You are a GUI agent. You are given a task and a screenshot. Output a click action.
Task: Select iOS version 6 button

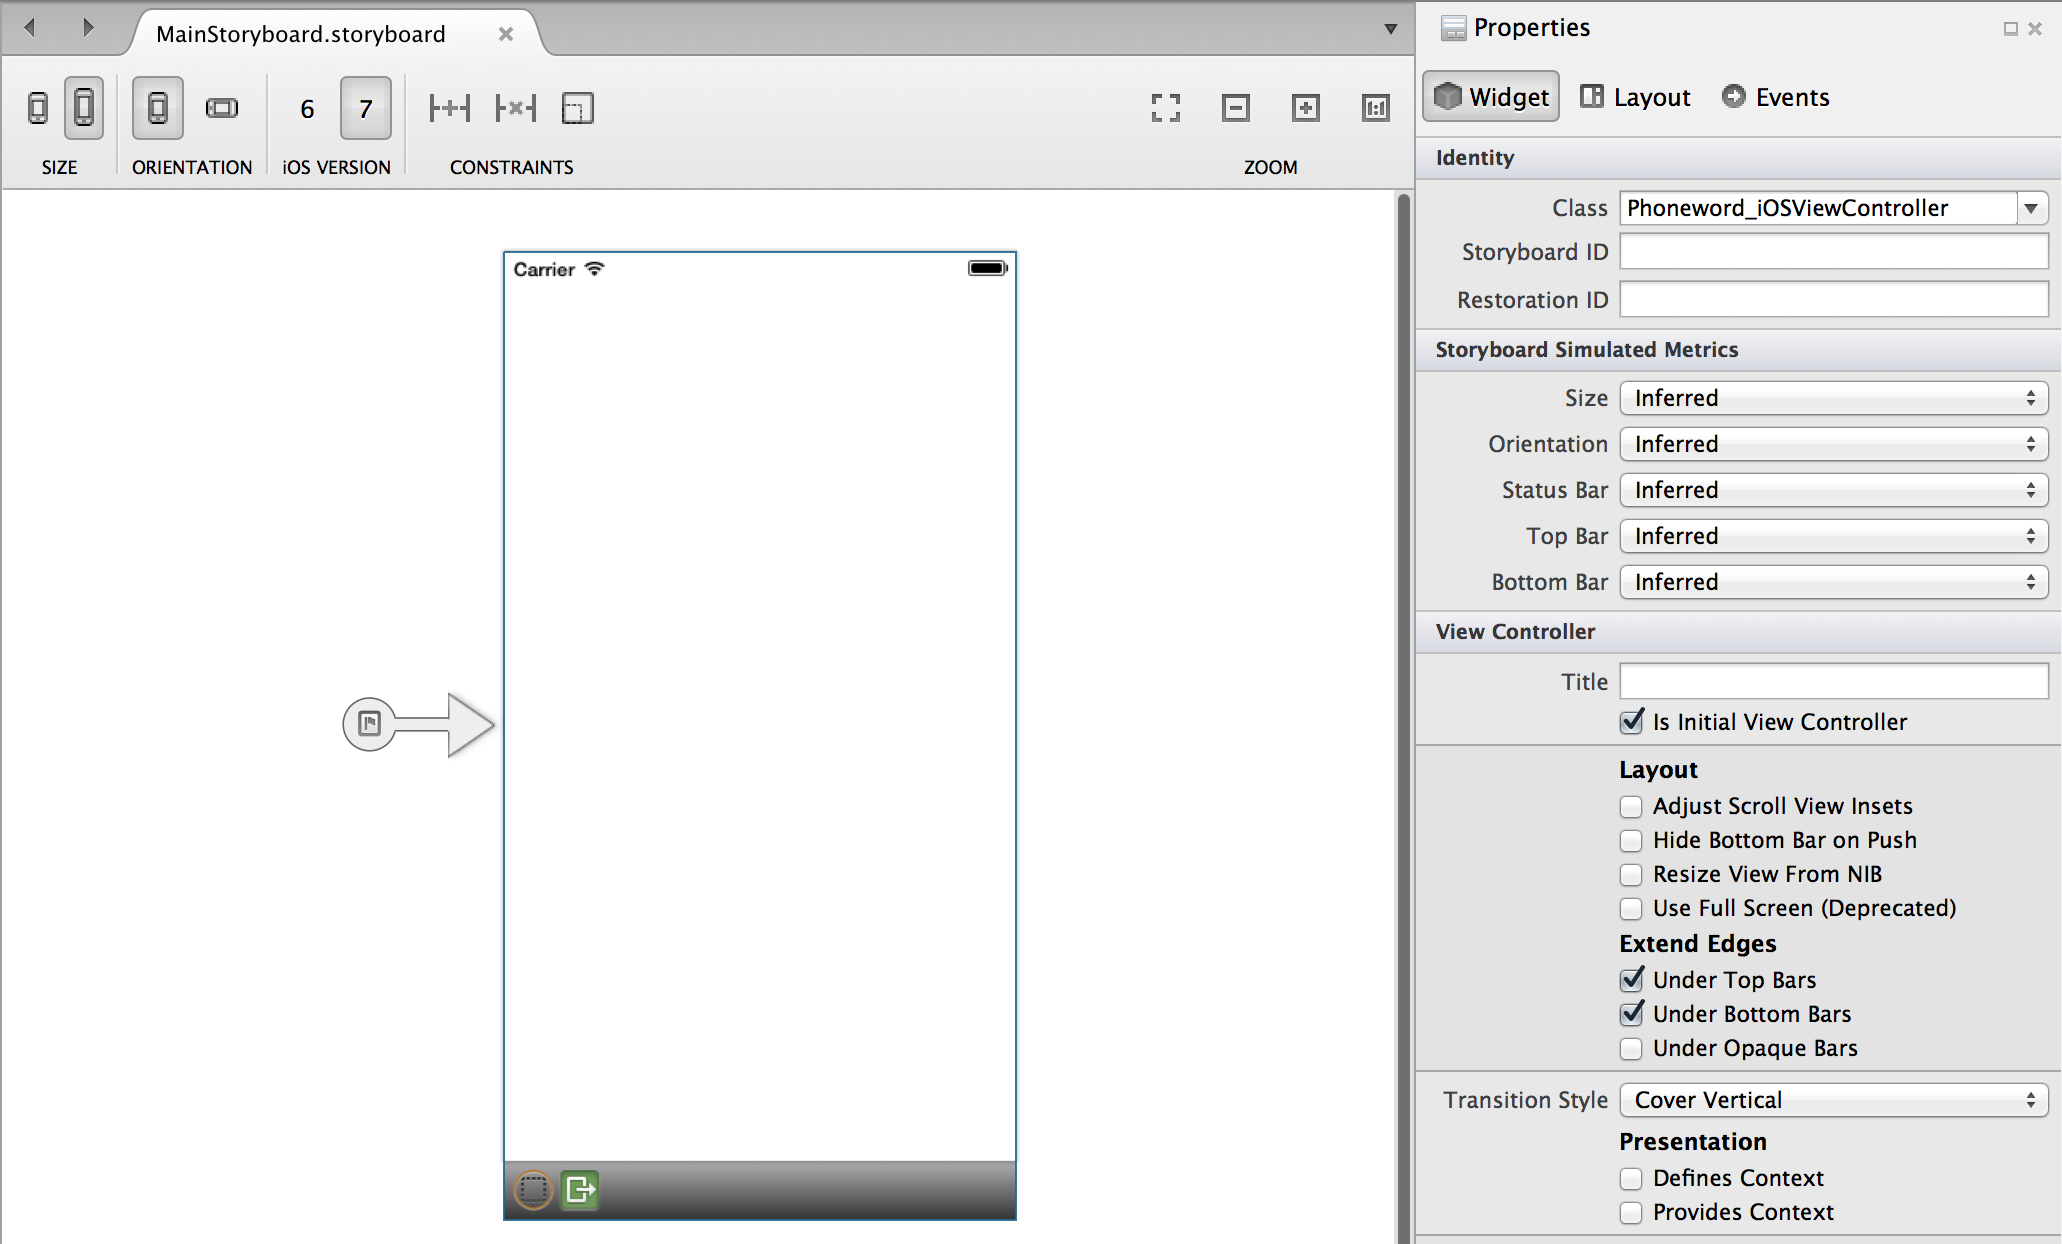point(307,108)
